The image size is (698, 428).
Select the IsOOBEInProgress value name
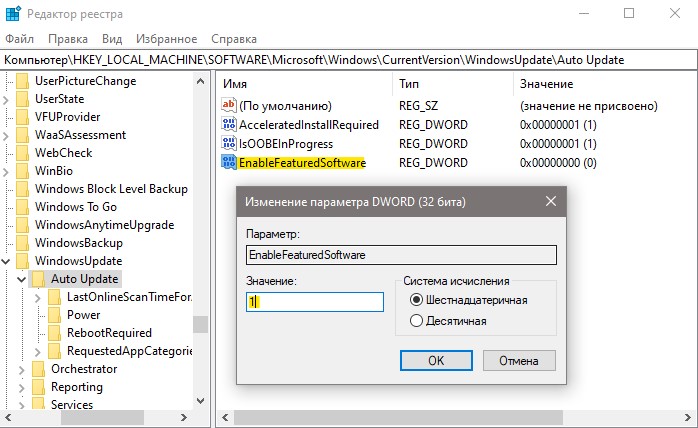point(286,144)
